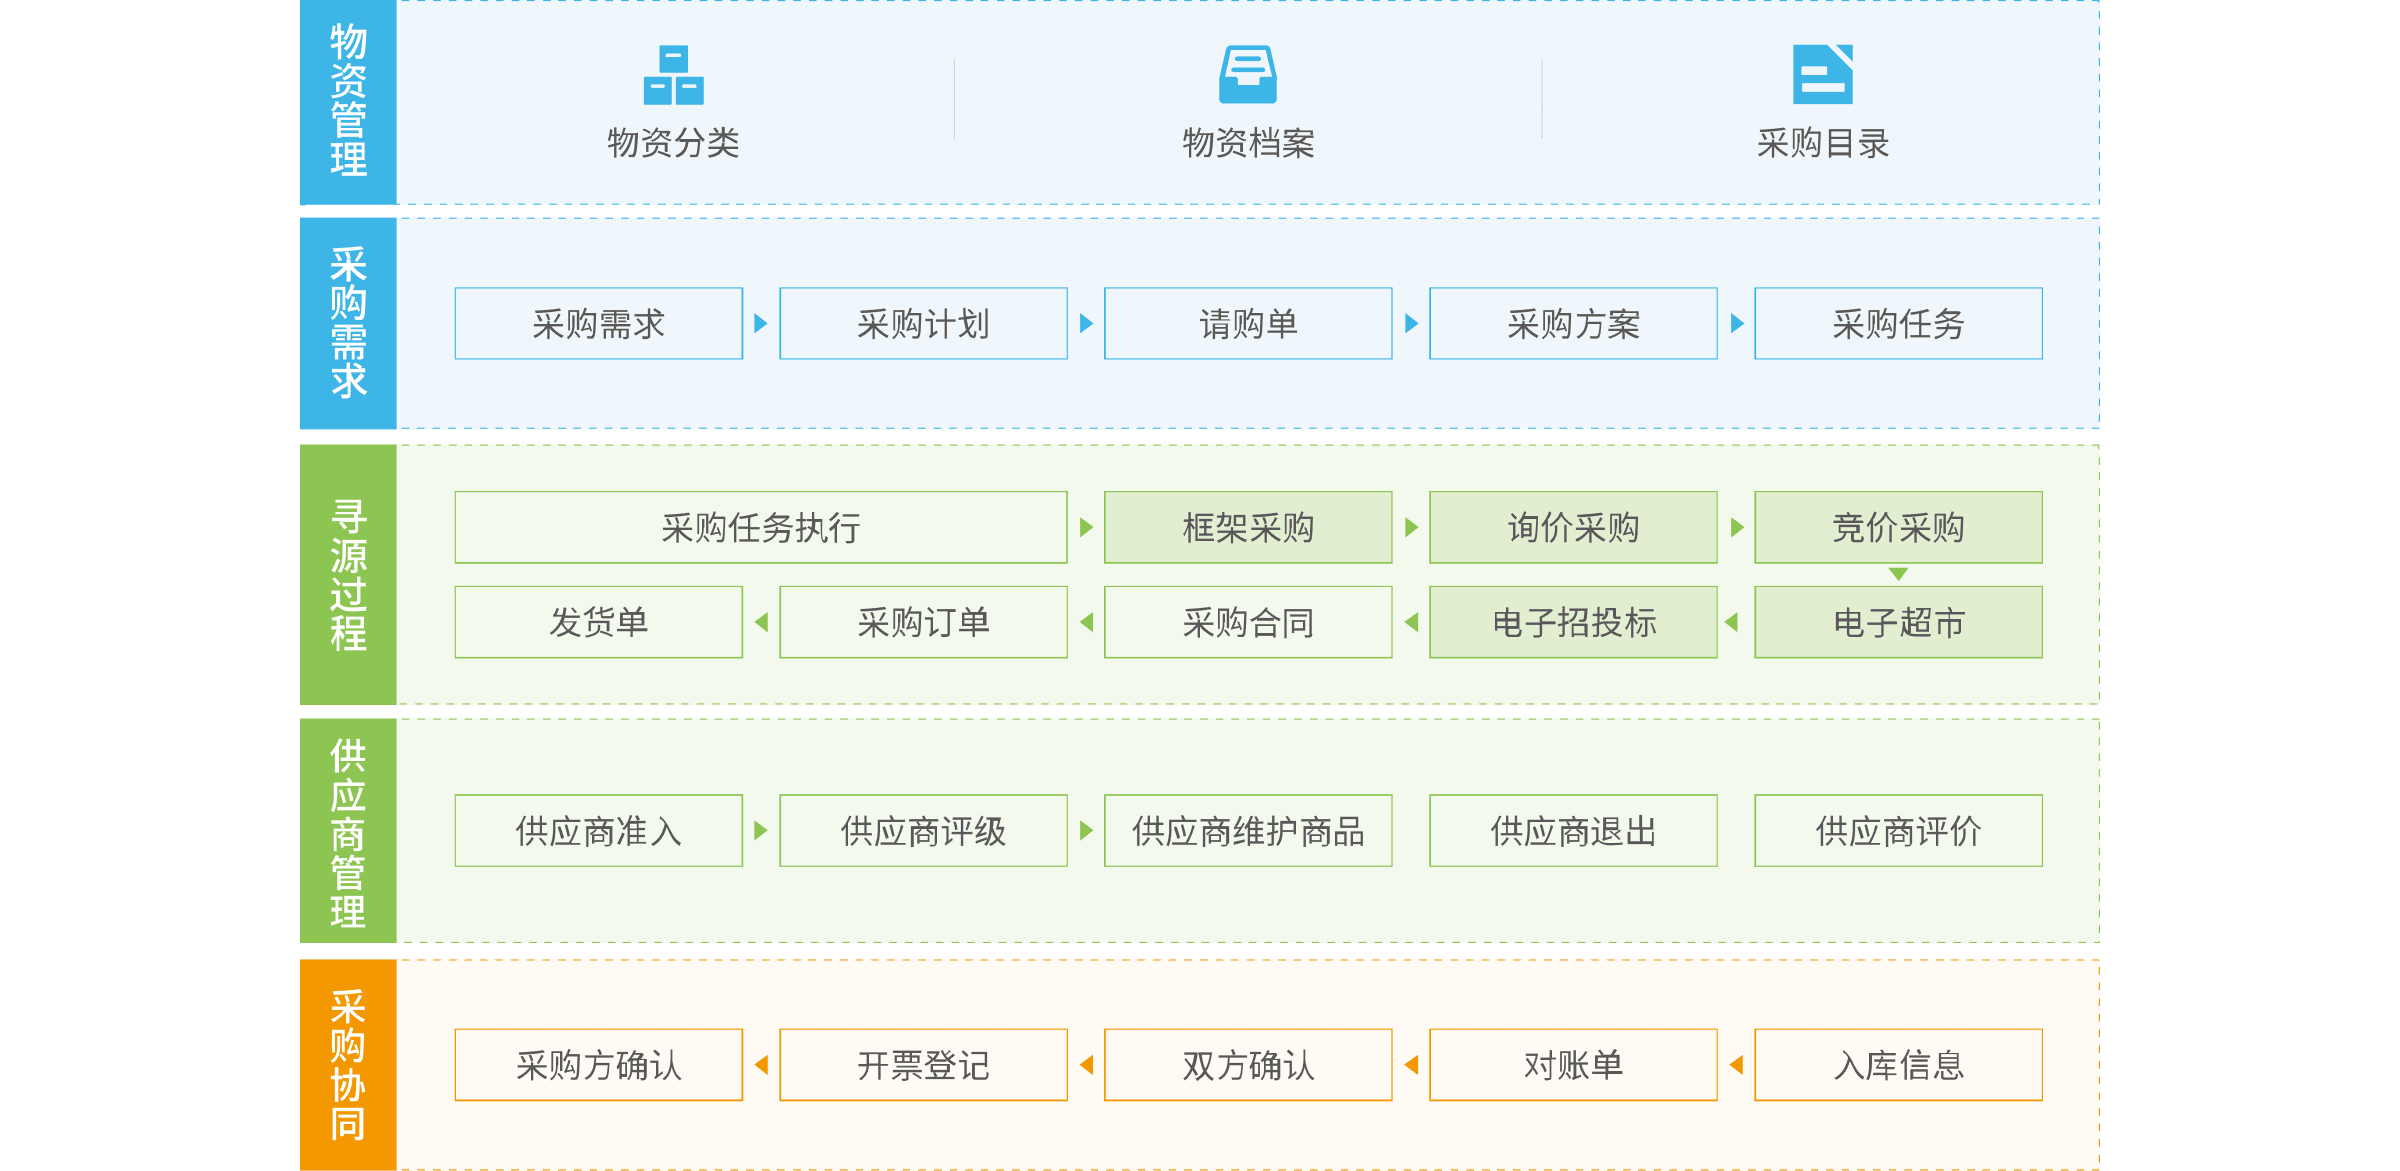This screenshot has height=1171, width=2400.
Task: Click the 电子超市 box
Action: (1898, 622)
